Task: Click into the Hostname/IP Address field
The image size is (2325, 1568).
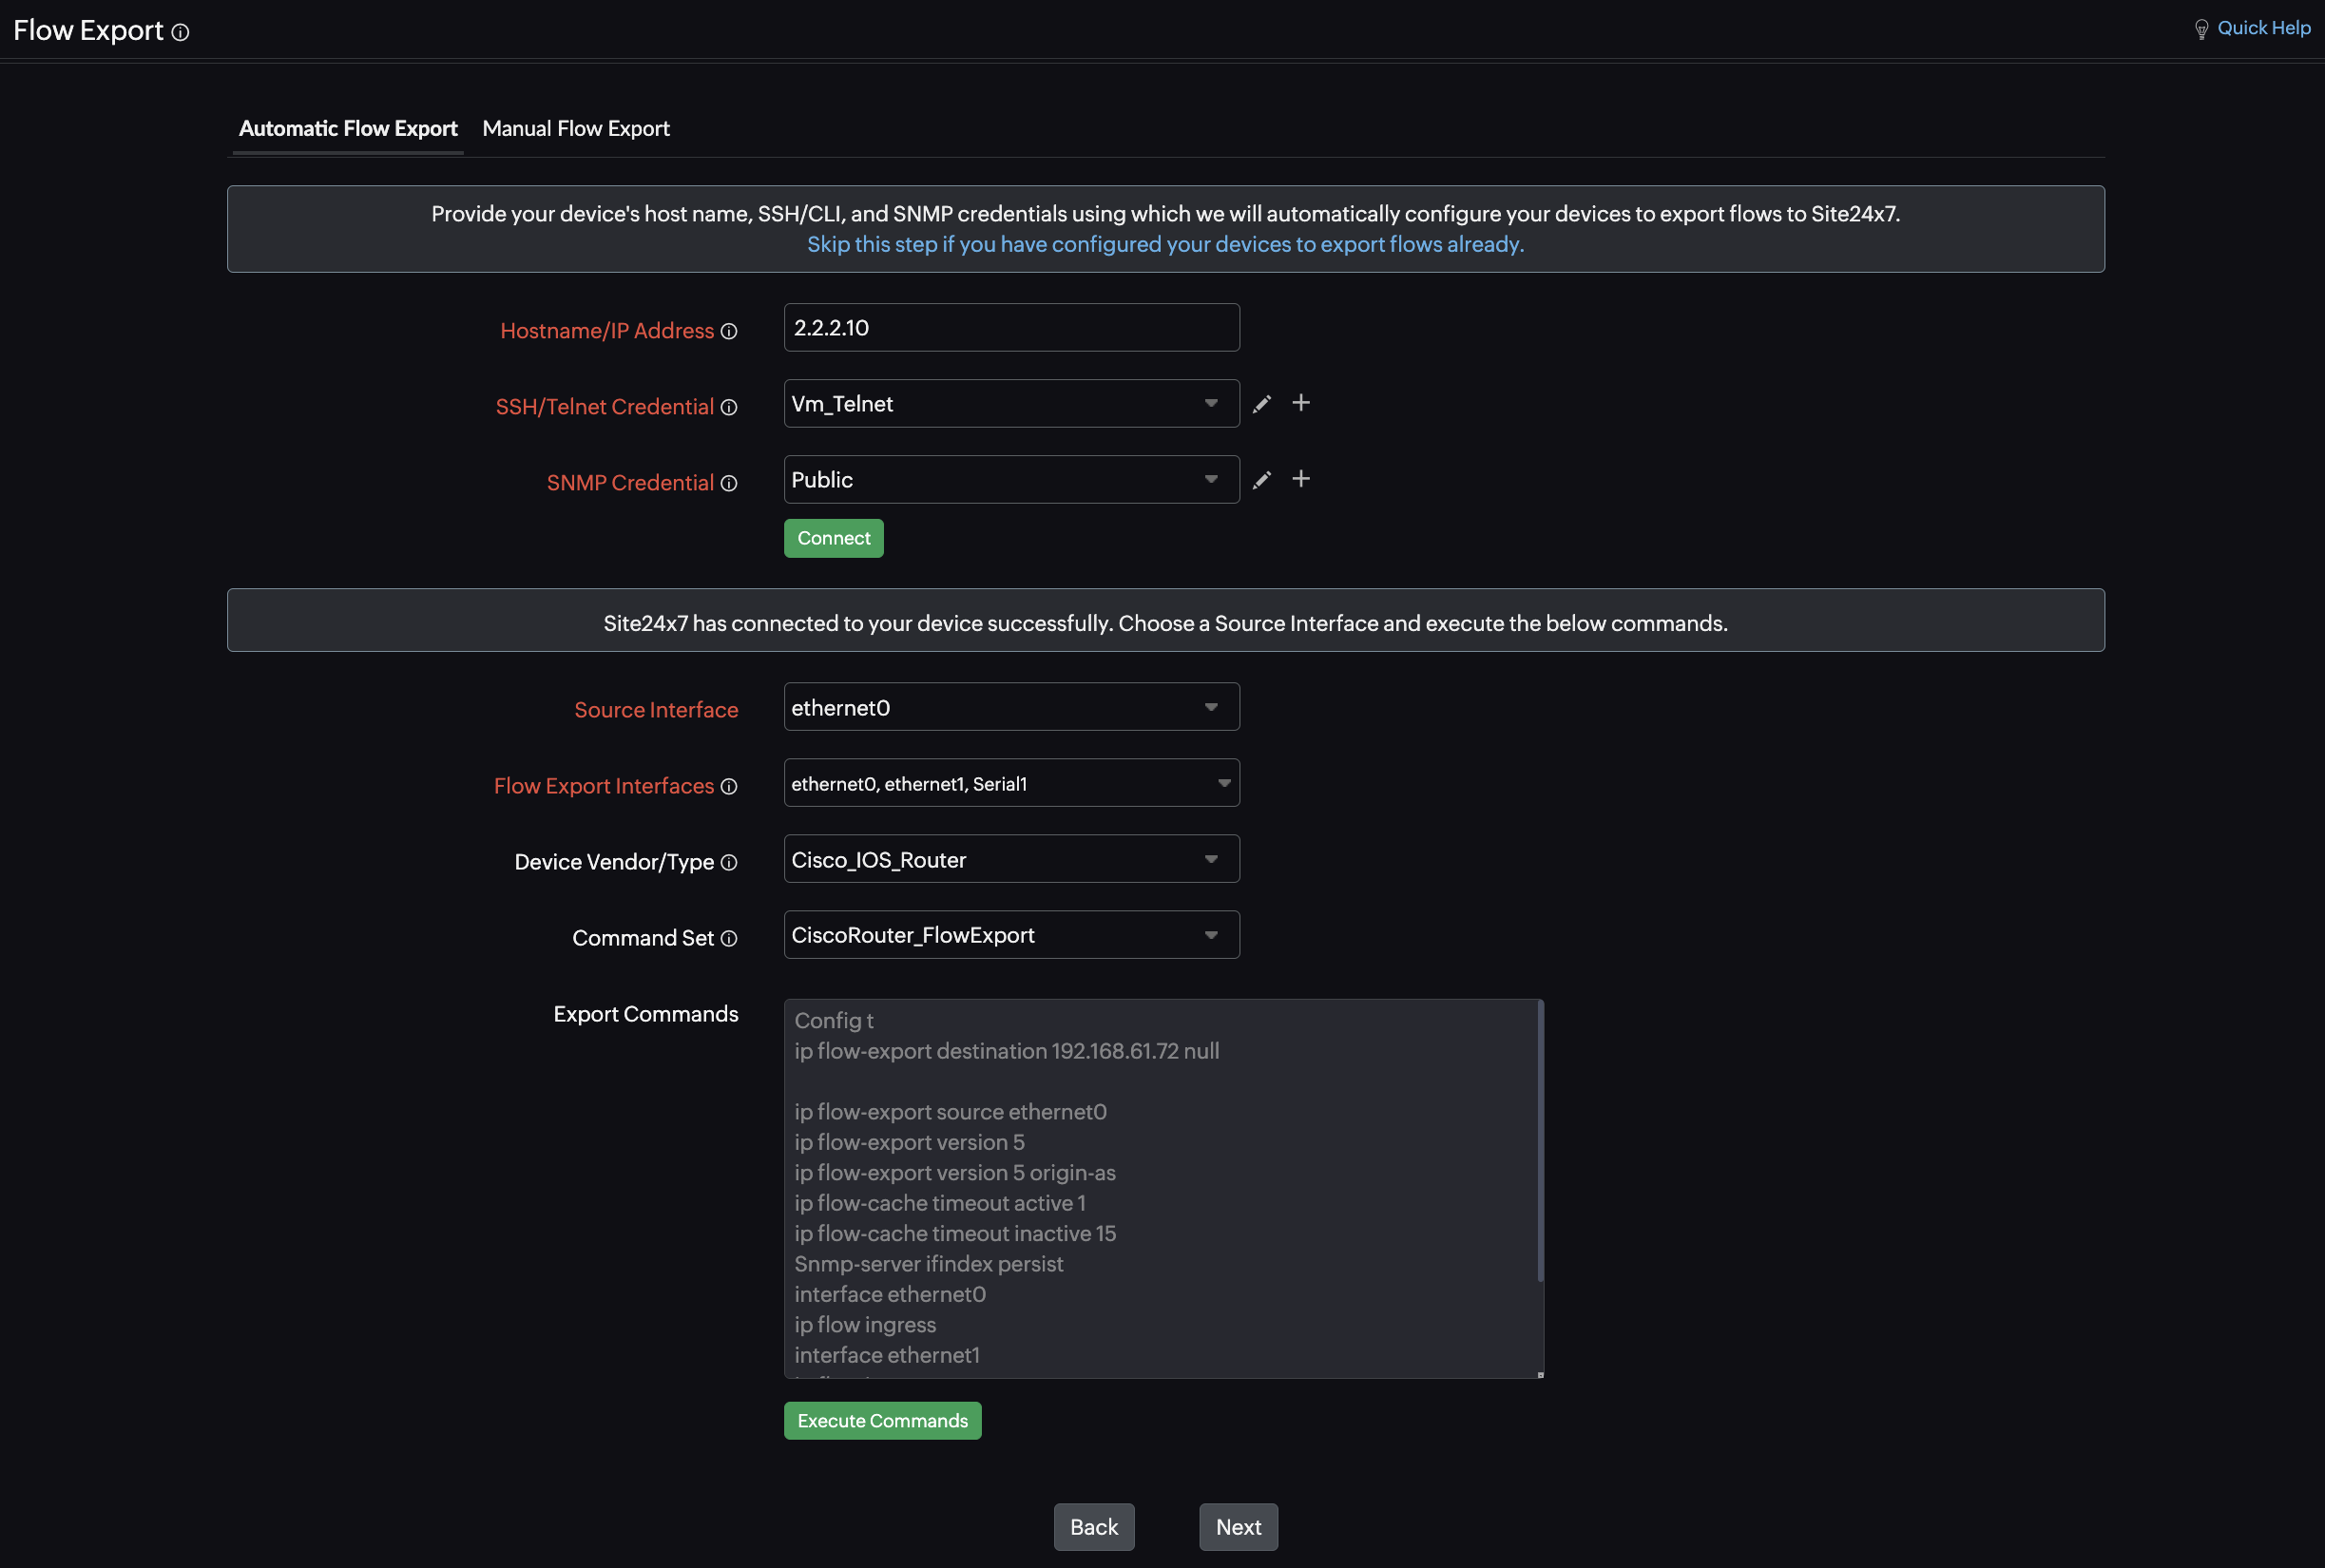Action: [1011, 327]
